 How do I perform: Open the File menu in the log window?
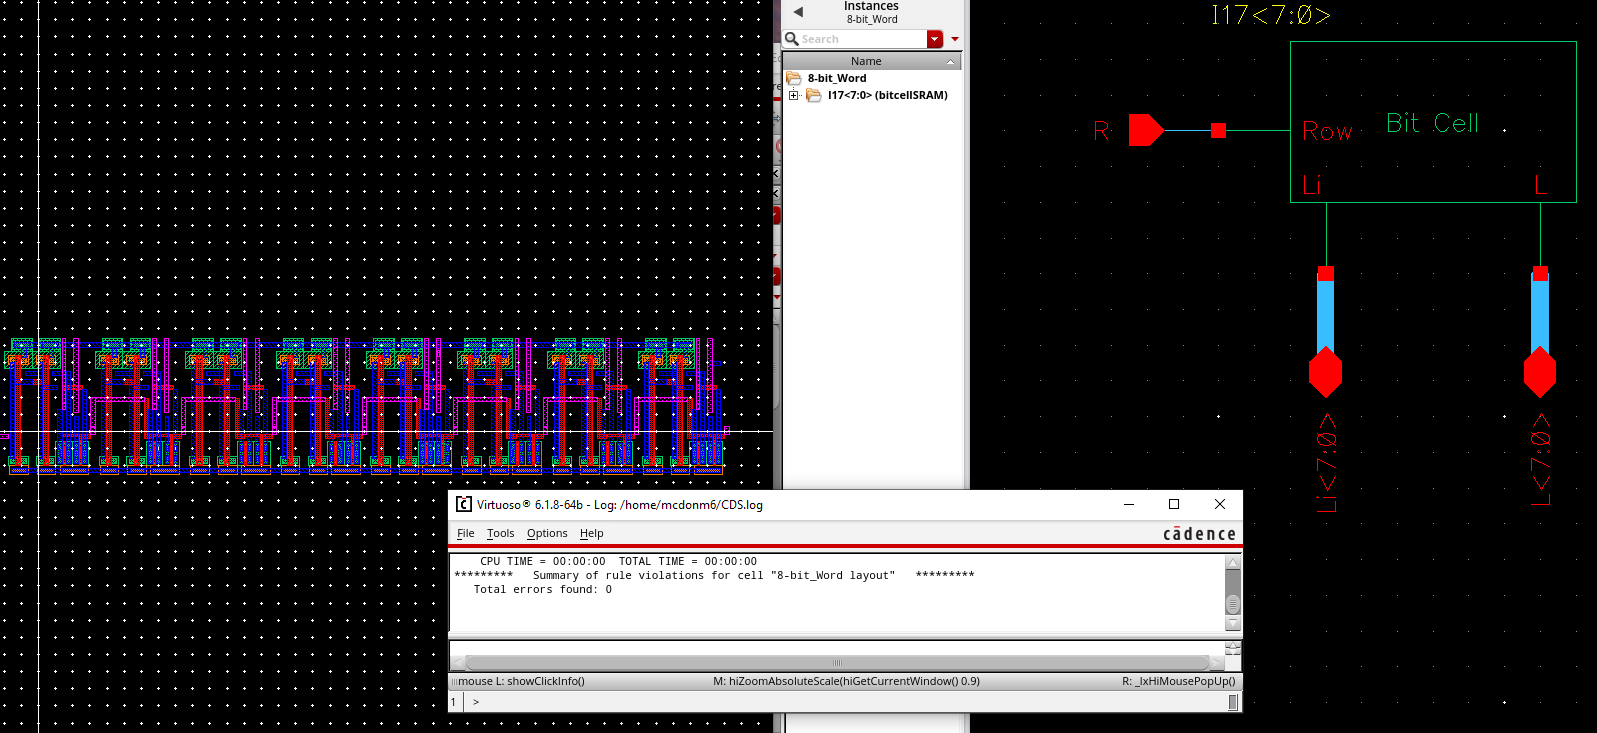coord(466,534)
